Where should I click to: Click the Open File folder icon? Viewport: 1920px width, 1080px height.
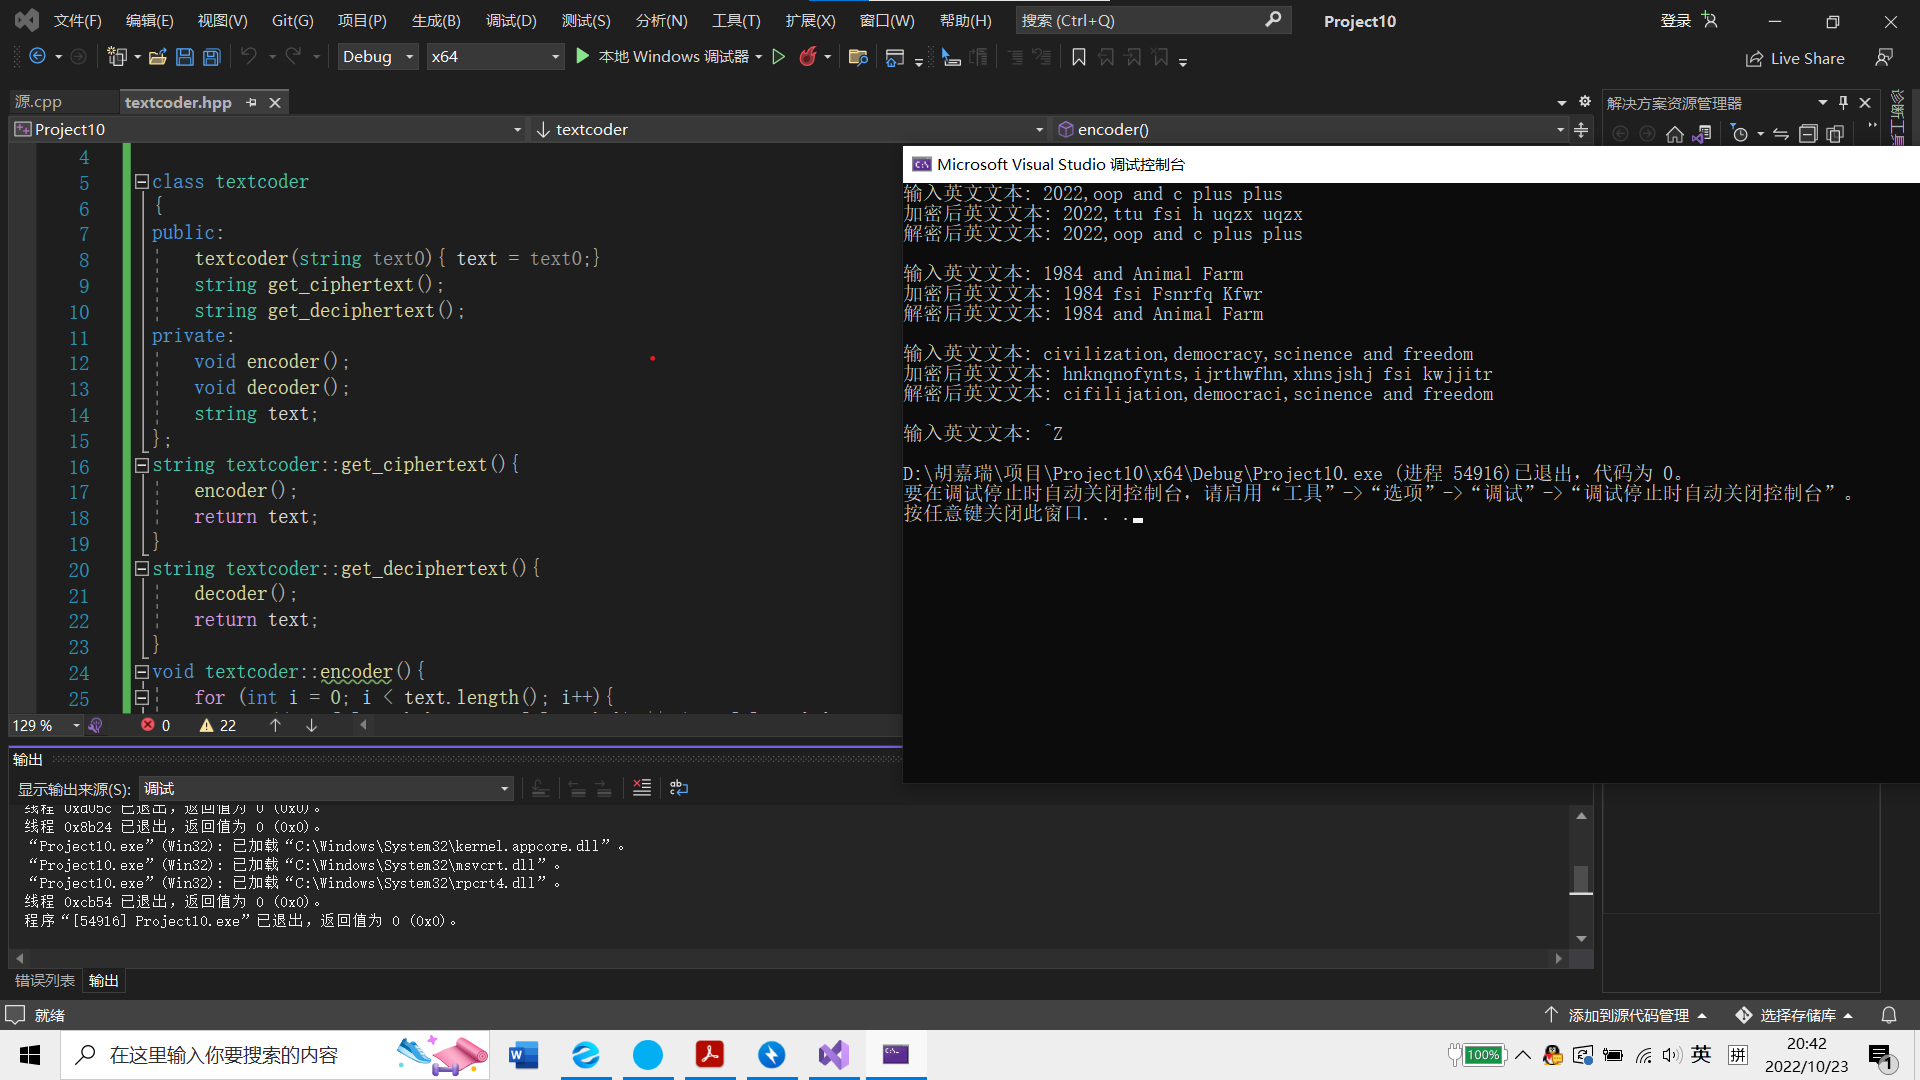point(157,57)
